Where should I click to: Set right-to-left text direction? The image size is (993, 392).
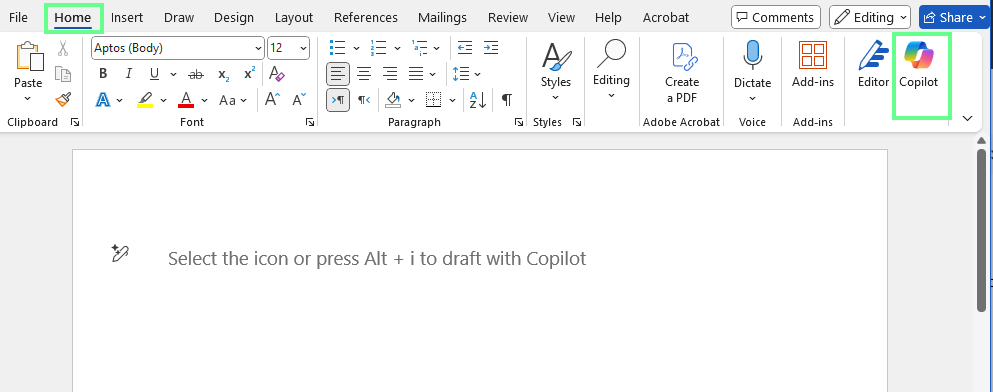364,99
